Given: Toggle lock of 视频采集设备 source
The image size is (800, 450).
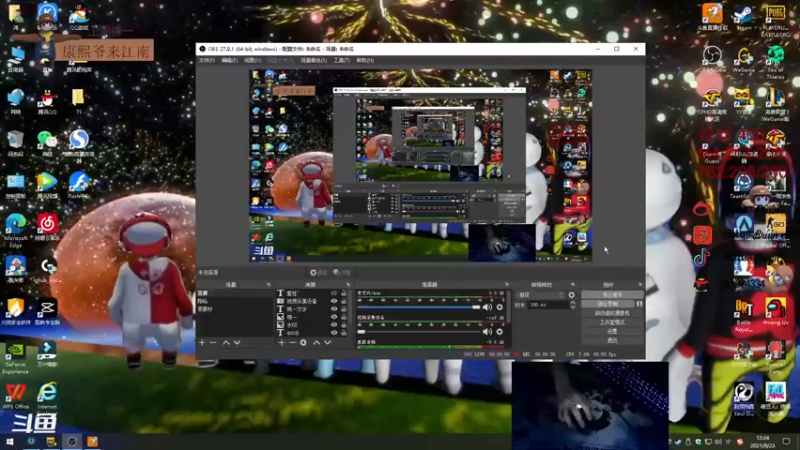Looking at the screenshot, I should tap(344, 301).
